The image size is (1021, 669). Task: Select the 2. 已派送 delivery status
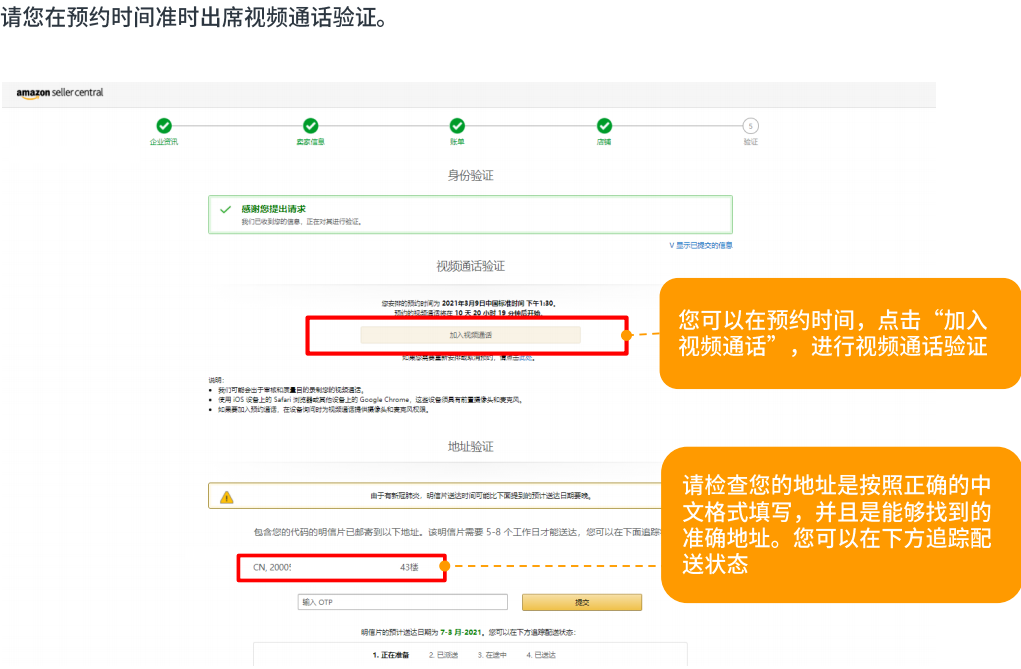[445, 655]
